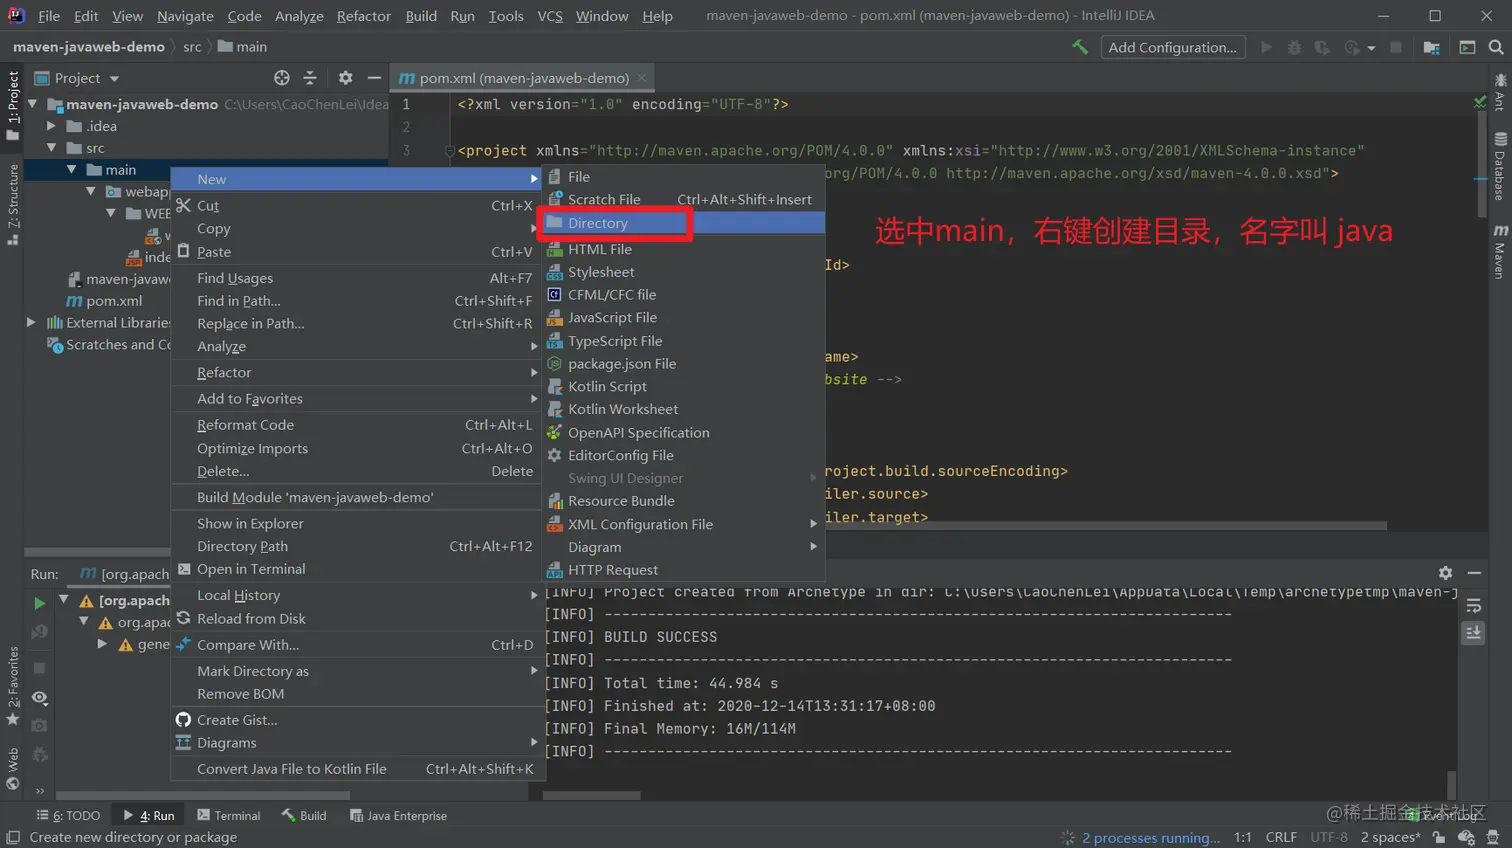Open Project Structure icon in top toolbar
Screen dimensions: 1512x848
coord(1432,47)
